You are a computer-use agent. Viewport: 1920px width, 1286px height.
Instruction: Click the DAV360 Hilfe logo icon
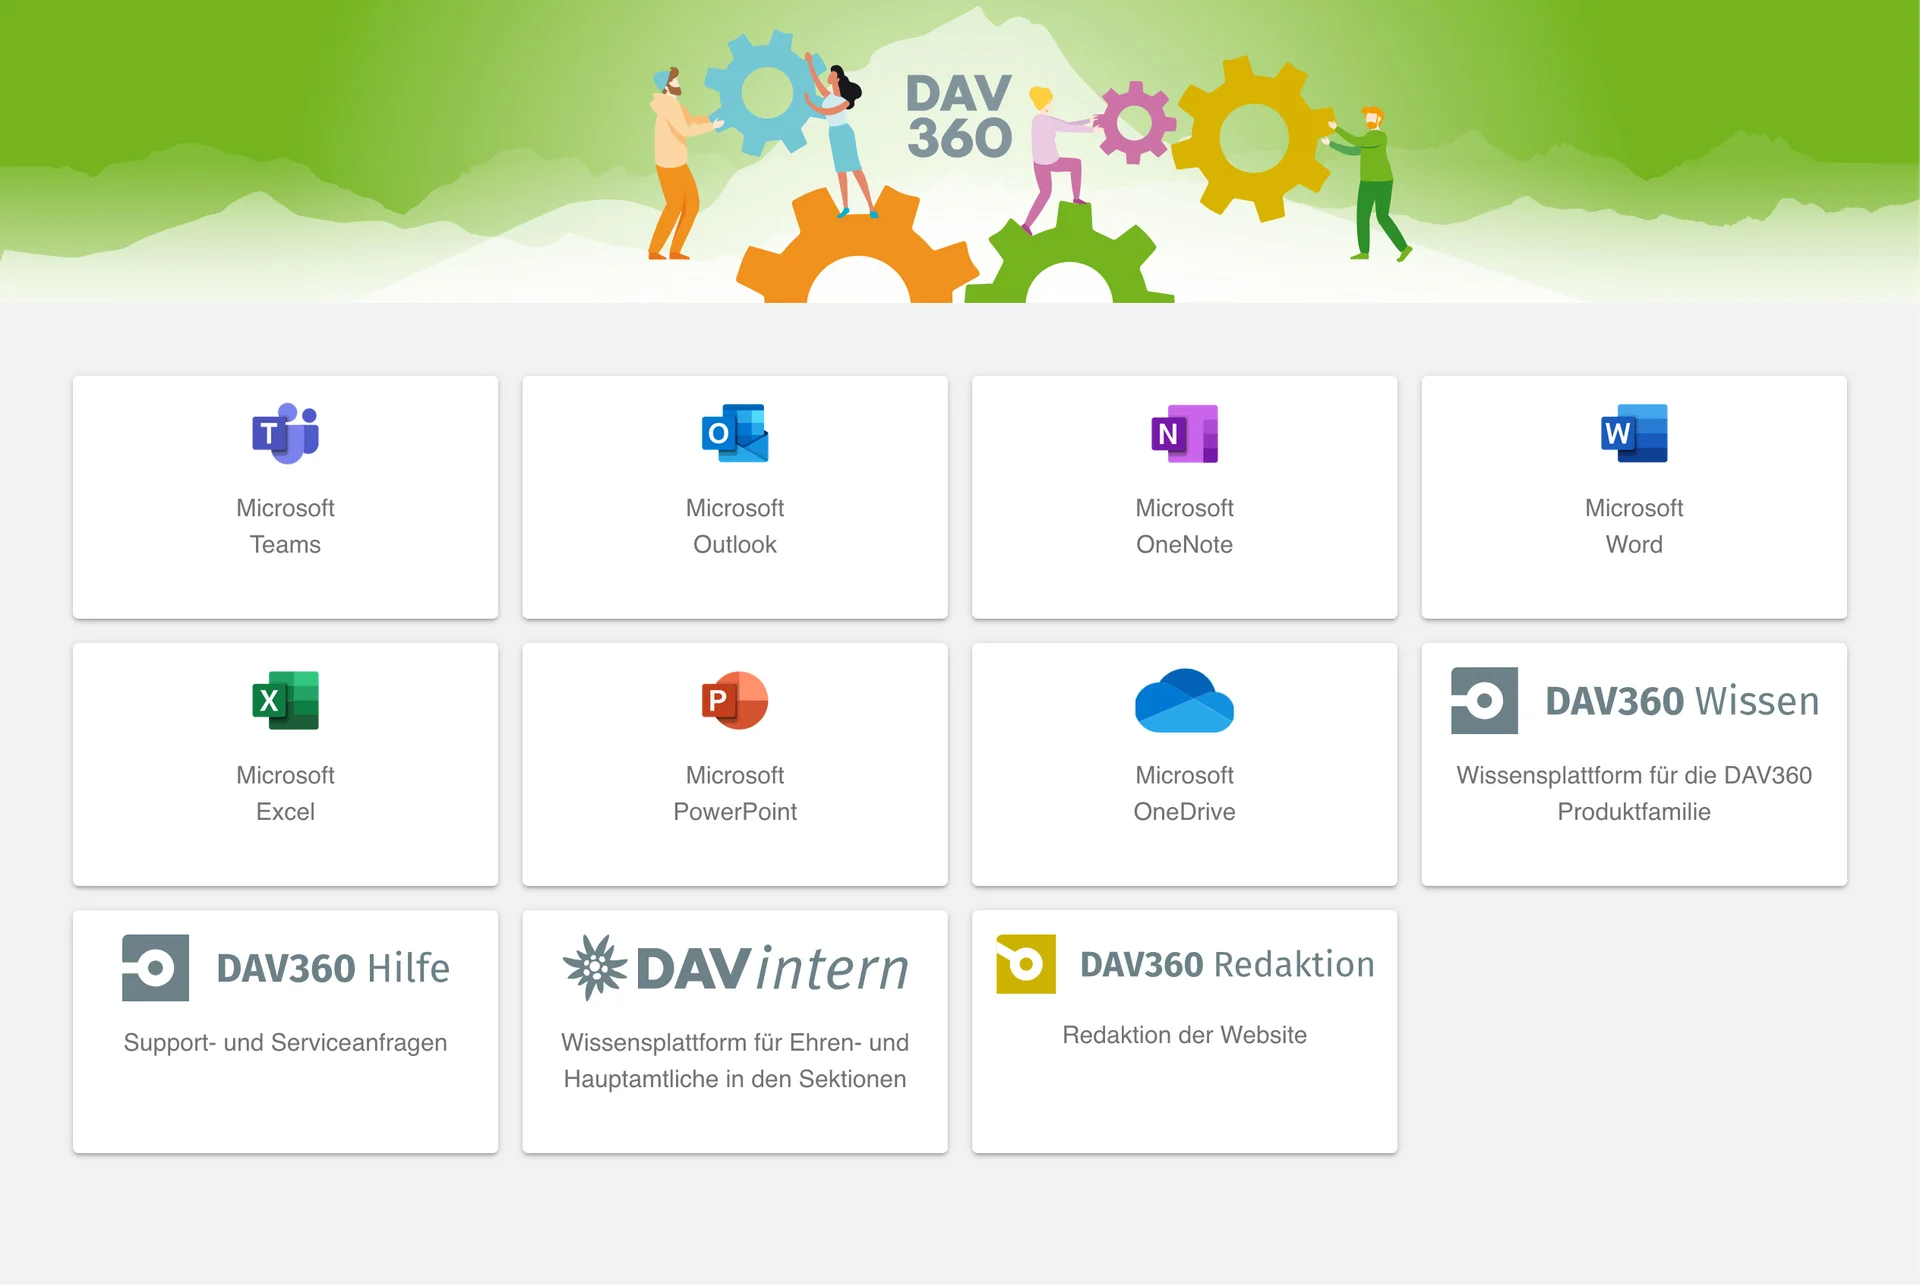pos(155,967)
